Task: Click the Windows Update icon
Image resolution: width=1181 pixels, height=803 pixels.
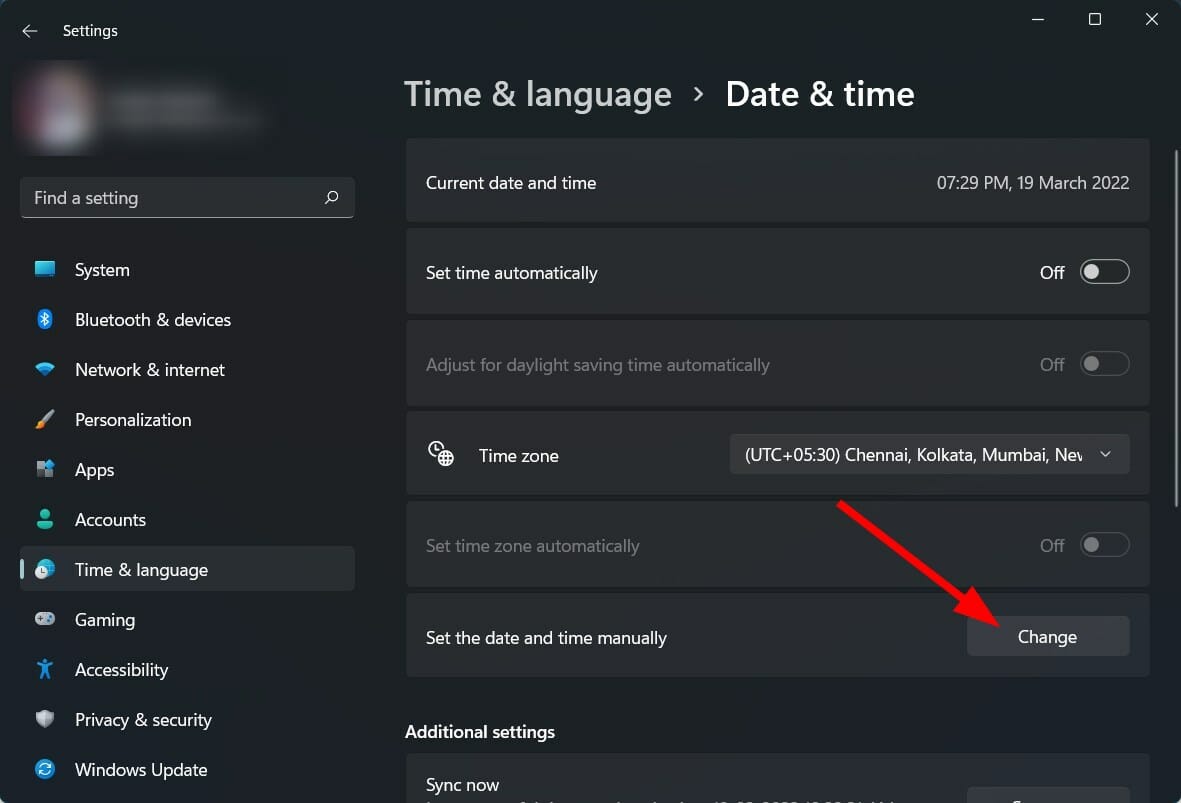Action: pos(45,769)
